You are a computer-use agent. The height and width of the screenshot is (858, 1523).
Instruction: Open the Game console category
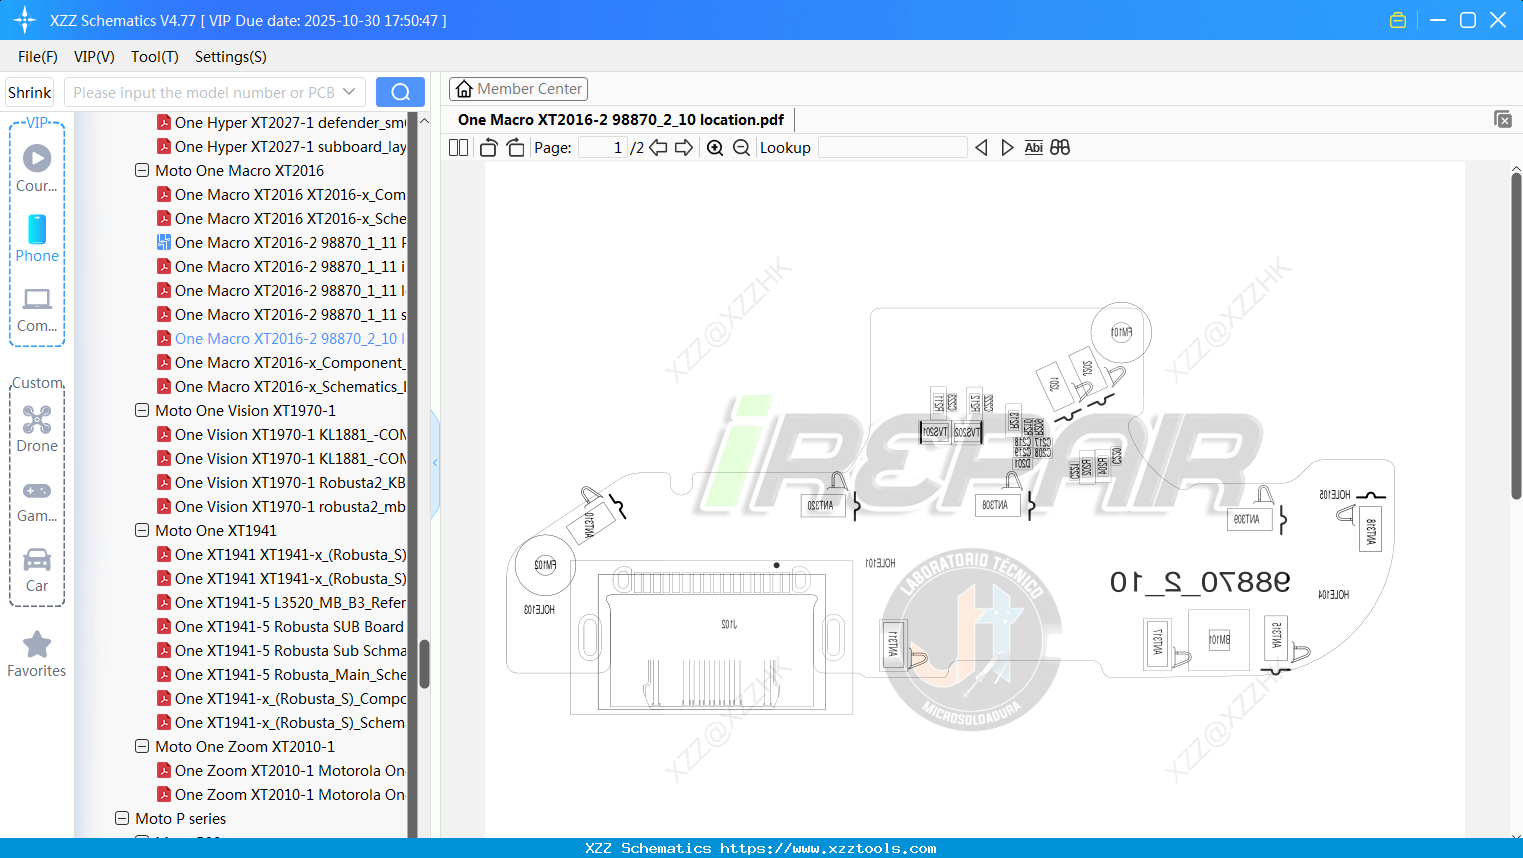tap(37, 501)
